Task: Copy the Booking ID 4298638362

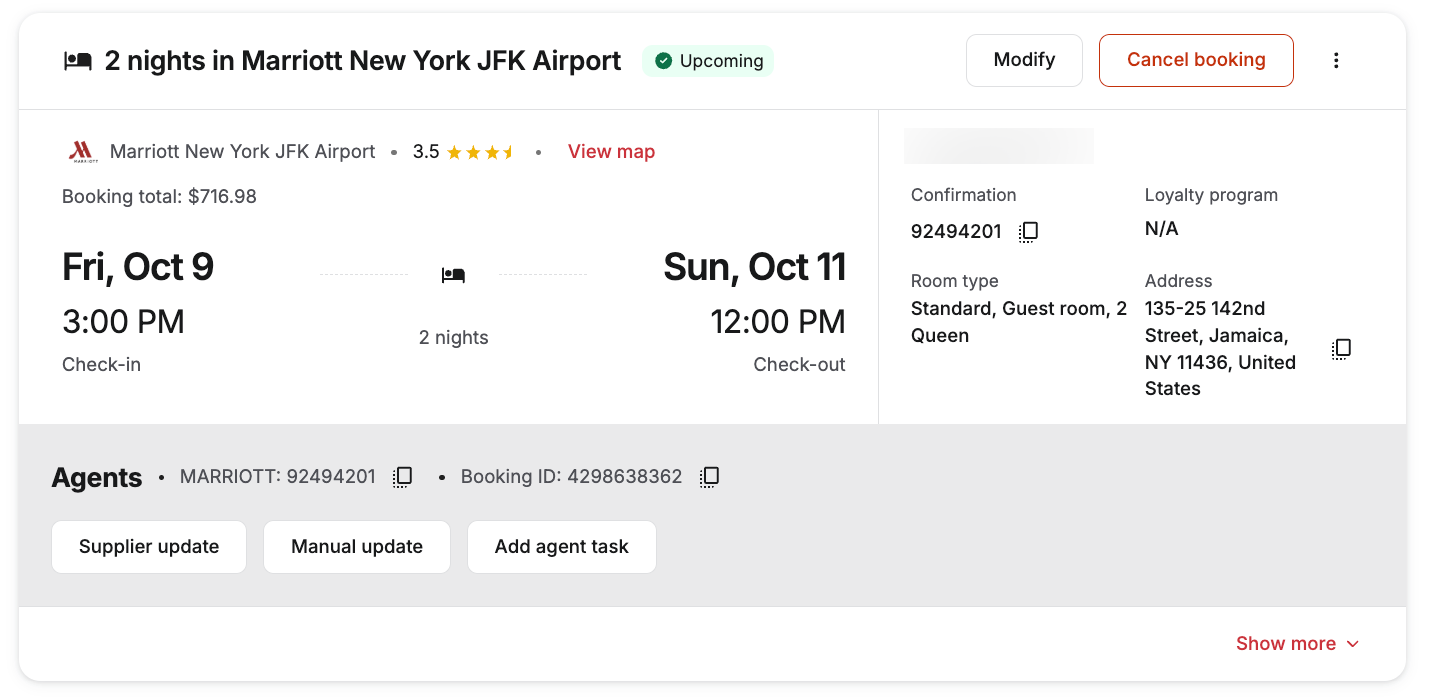Action: pyautogui.click(x=709, y=477)
